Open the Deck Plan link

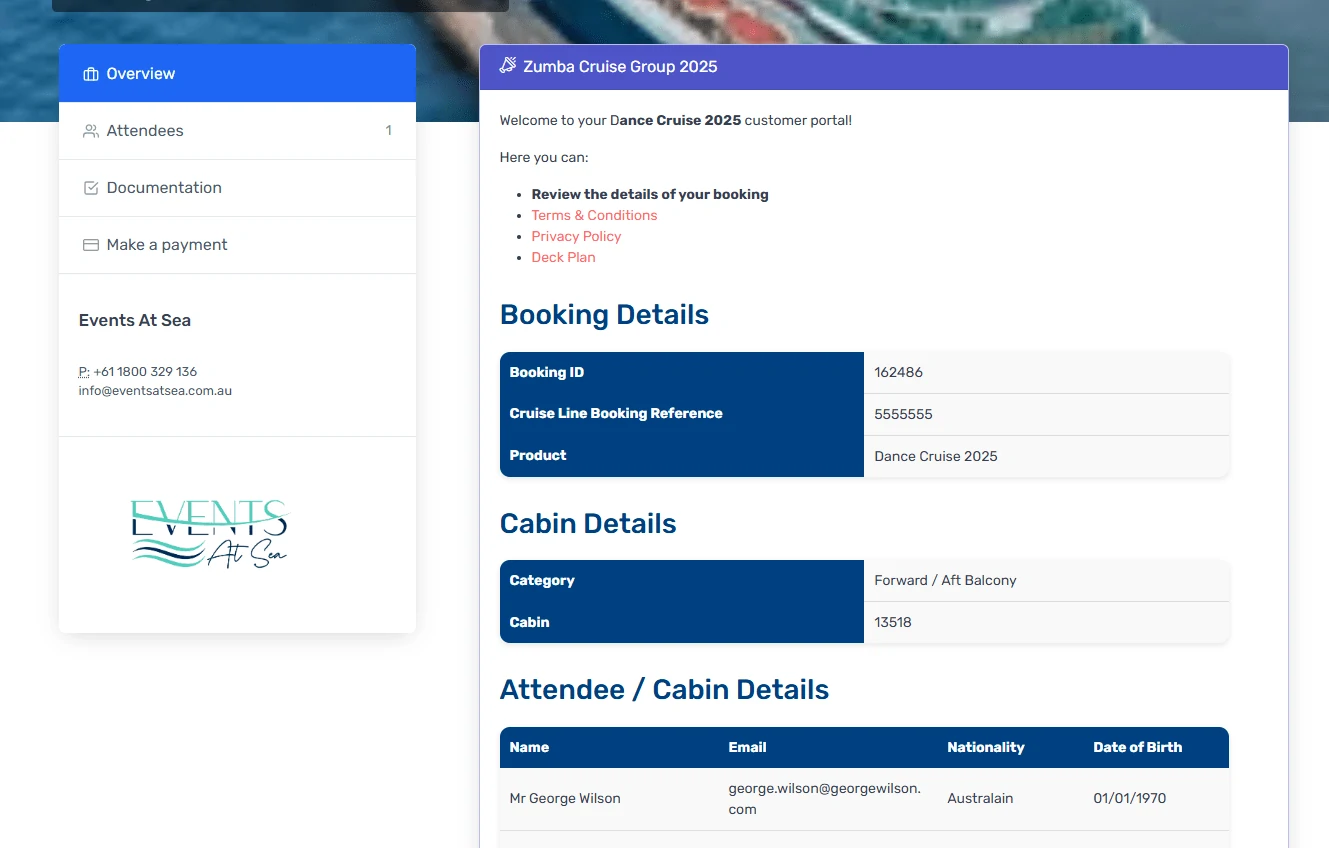coord(563,257)
